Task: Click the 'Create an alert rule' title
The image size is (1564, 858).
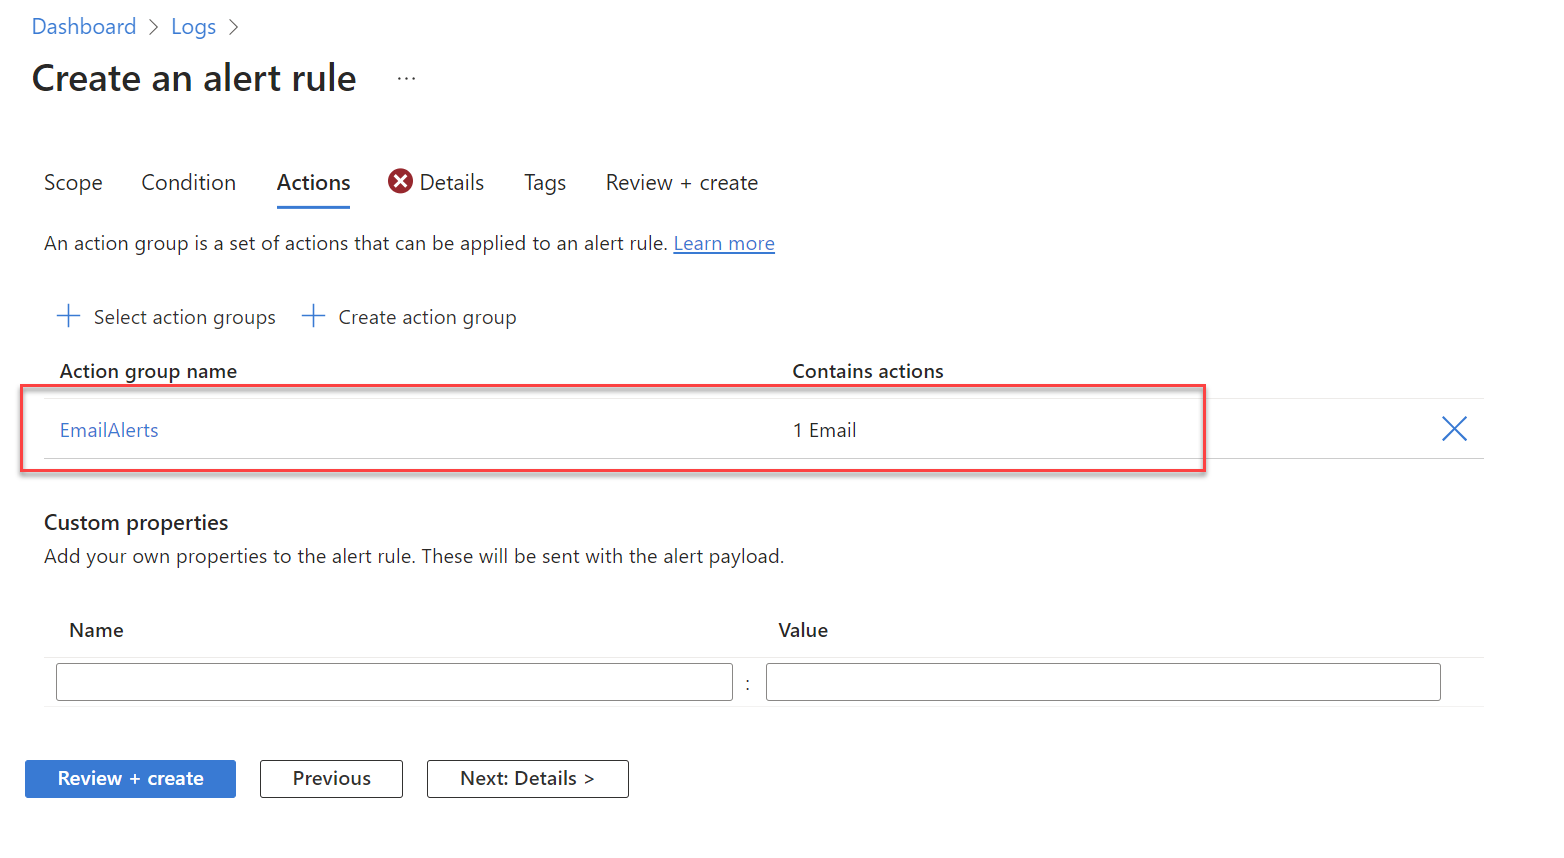Action: 194,78
